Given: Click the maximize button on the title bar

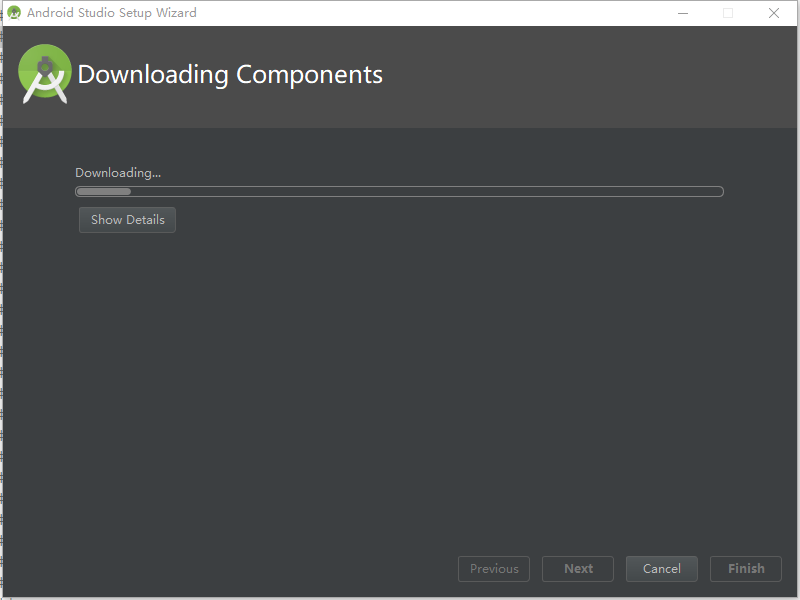Looking at the screenshot, I should 728,13.
